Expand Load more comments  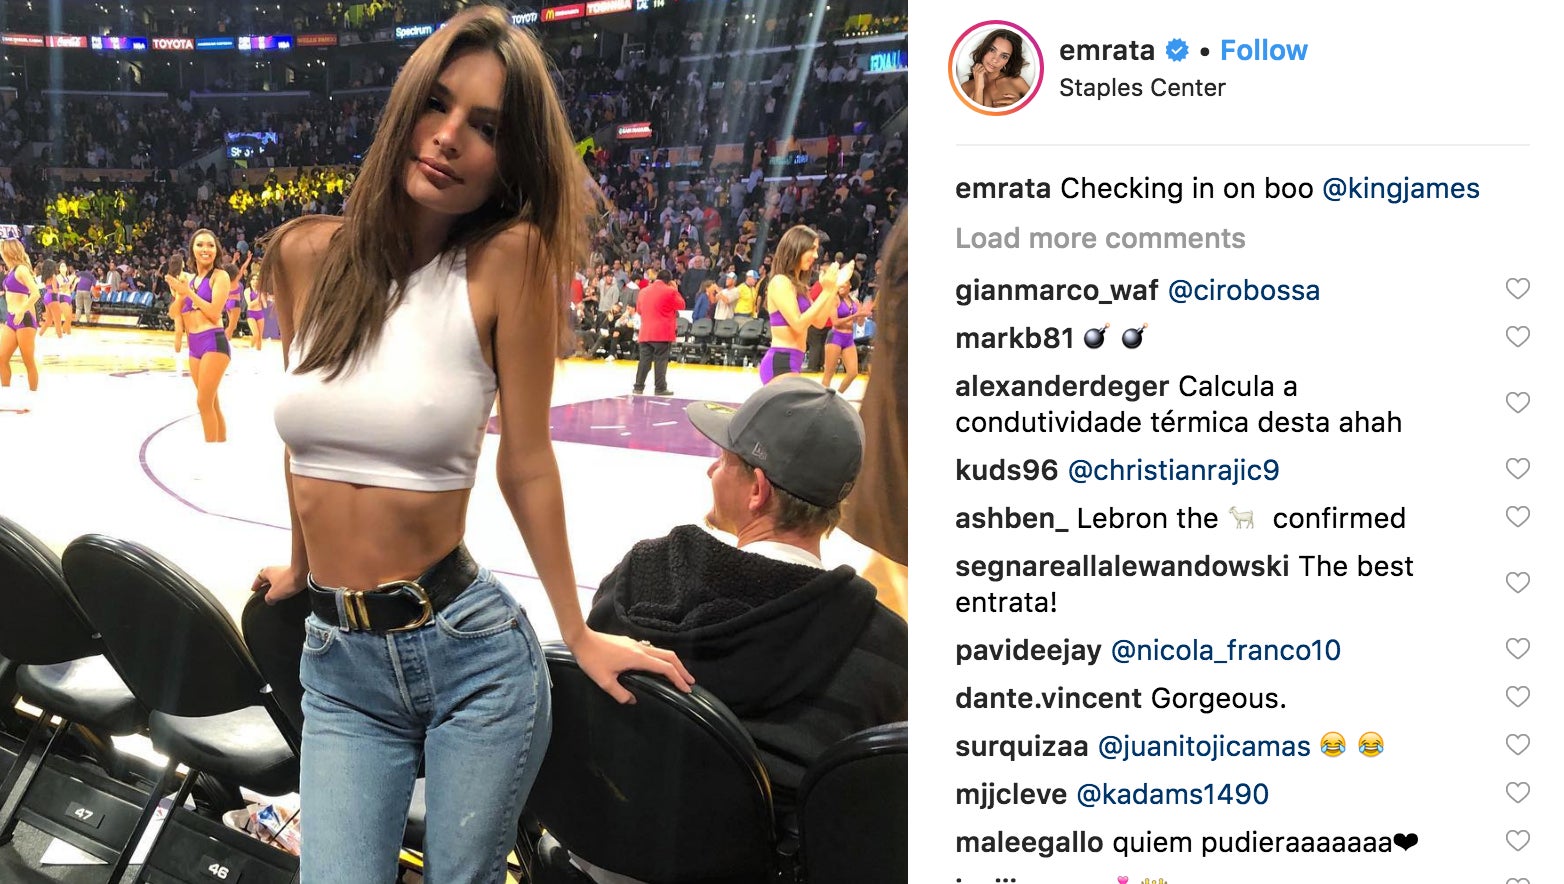click(1100, 238)
